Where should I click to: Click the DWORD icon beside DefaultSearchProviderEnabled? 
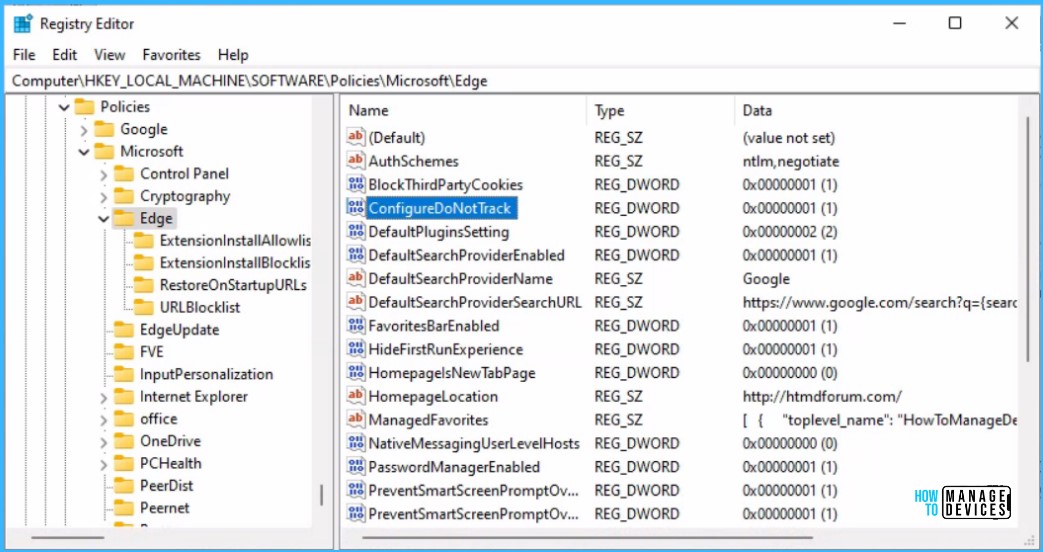pos(356,255)
